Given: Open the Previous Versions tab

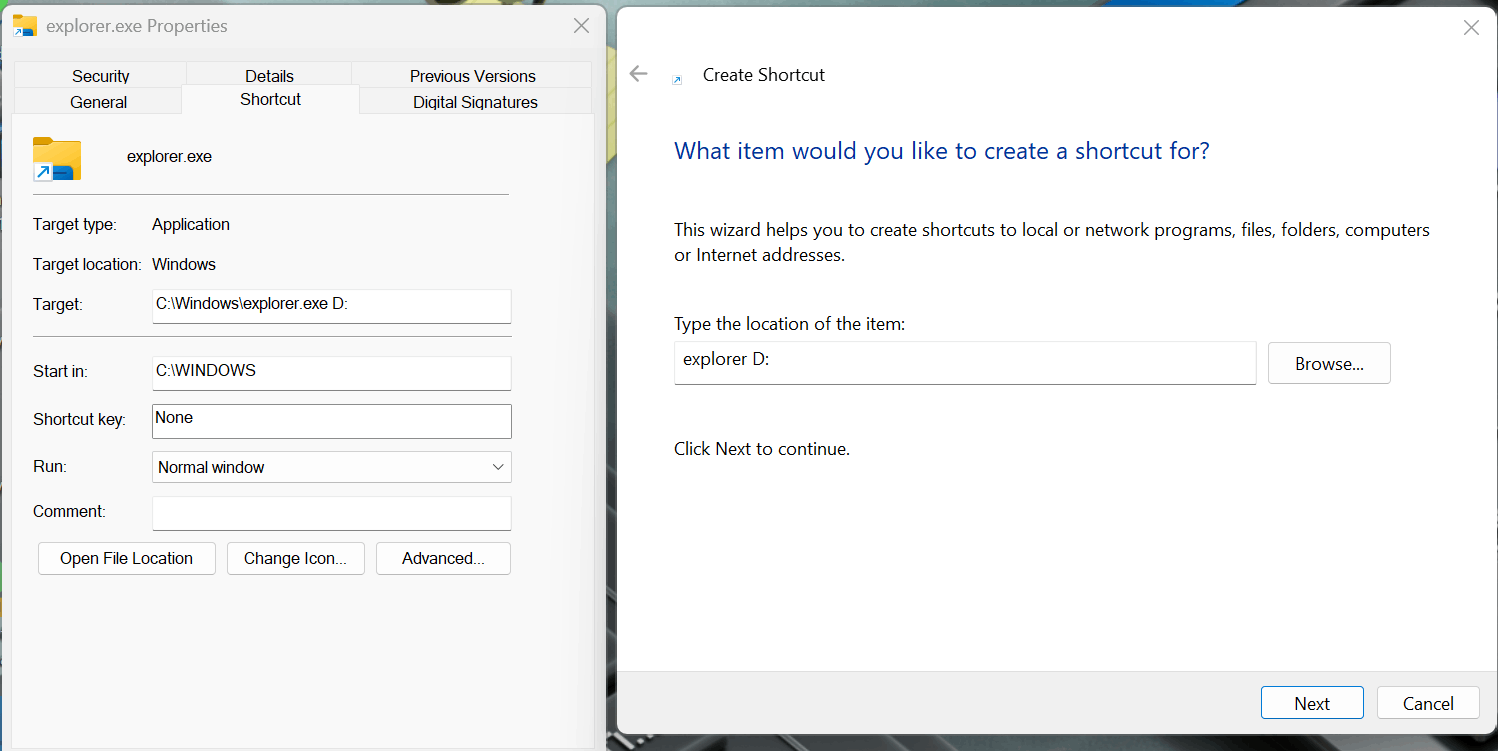Looking at the screenshot, I should point(472,75).
